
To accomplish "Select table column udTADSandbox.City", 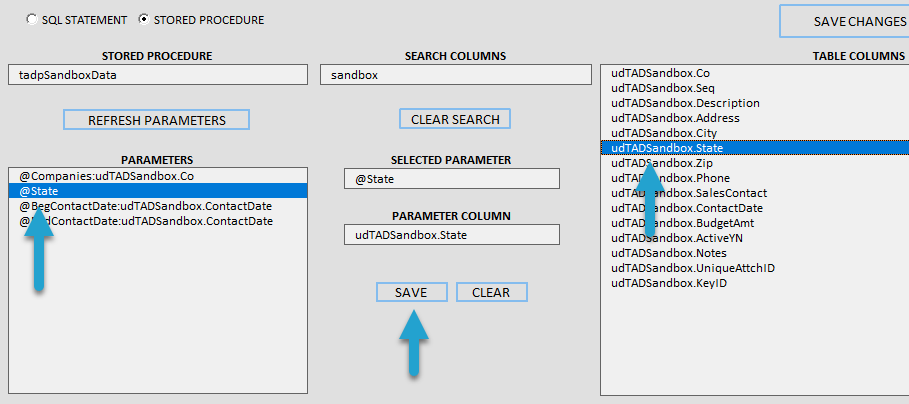I will click(x=755, y=133).
